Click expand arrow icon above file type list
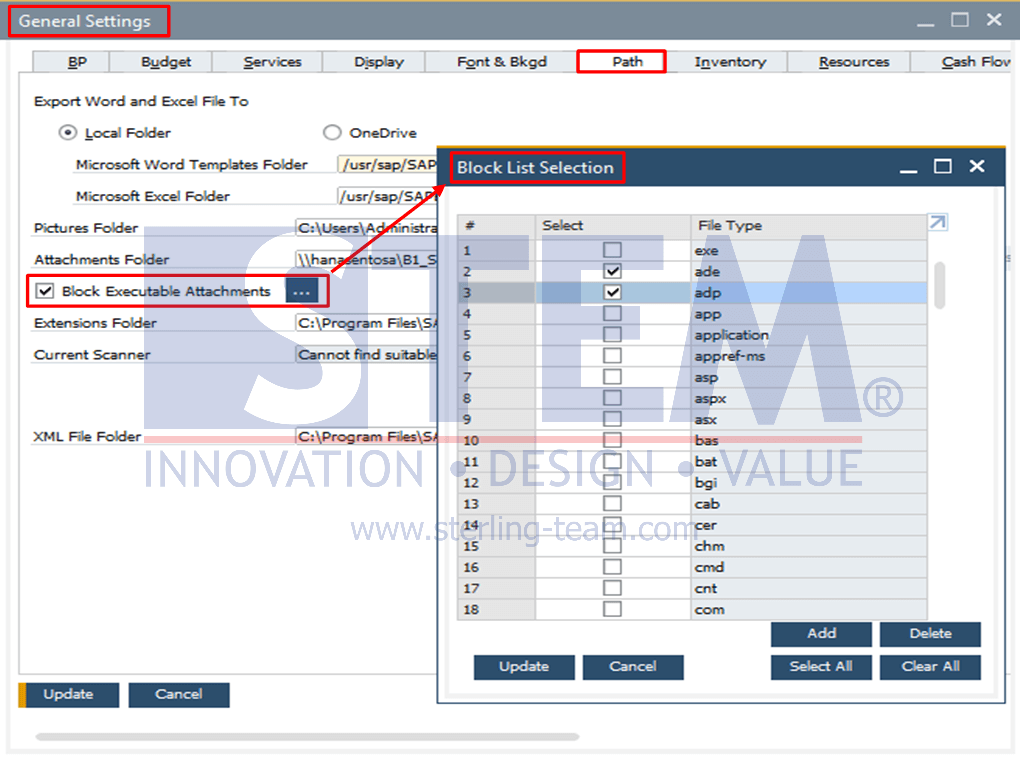The width and height of the screenshot is (1020, 757). click(937, 222)
